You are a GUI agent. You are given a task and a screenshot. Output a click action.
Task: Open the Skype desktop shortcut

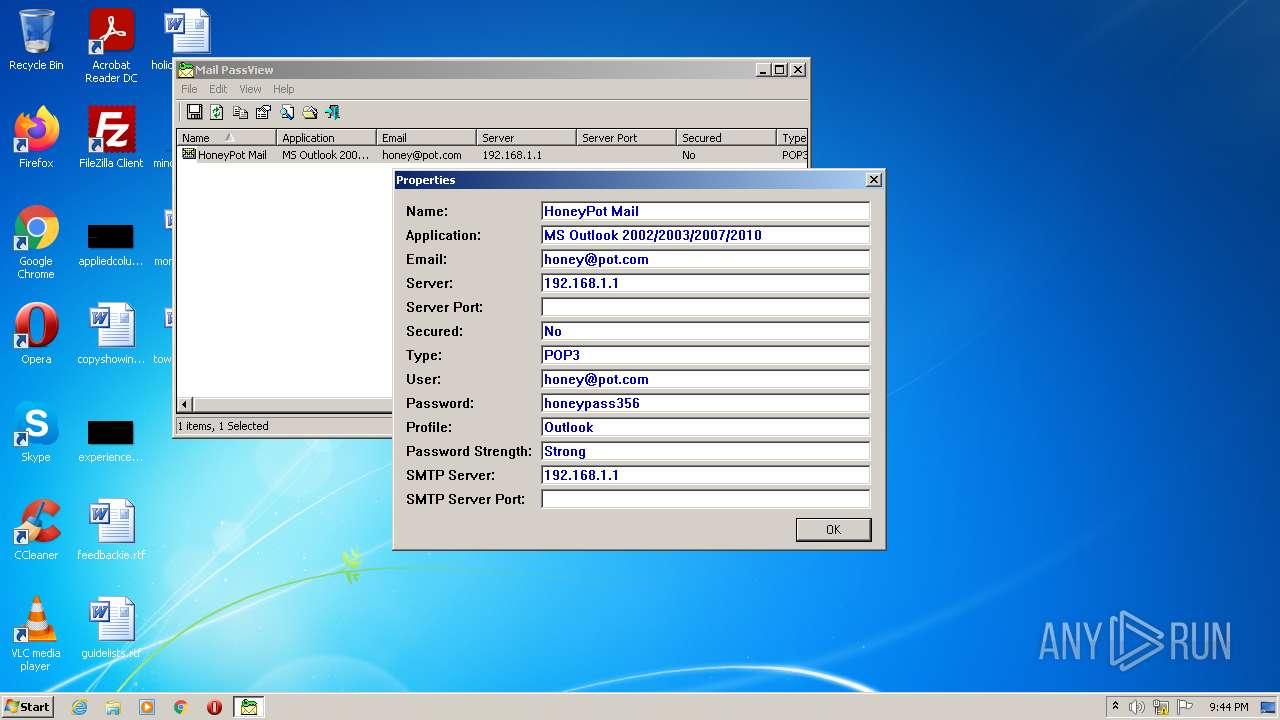click(36, 432)
